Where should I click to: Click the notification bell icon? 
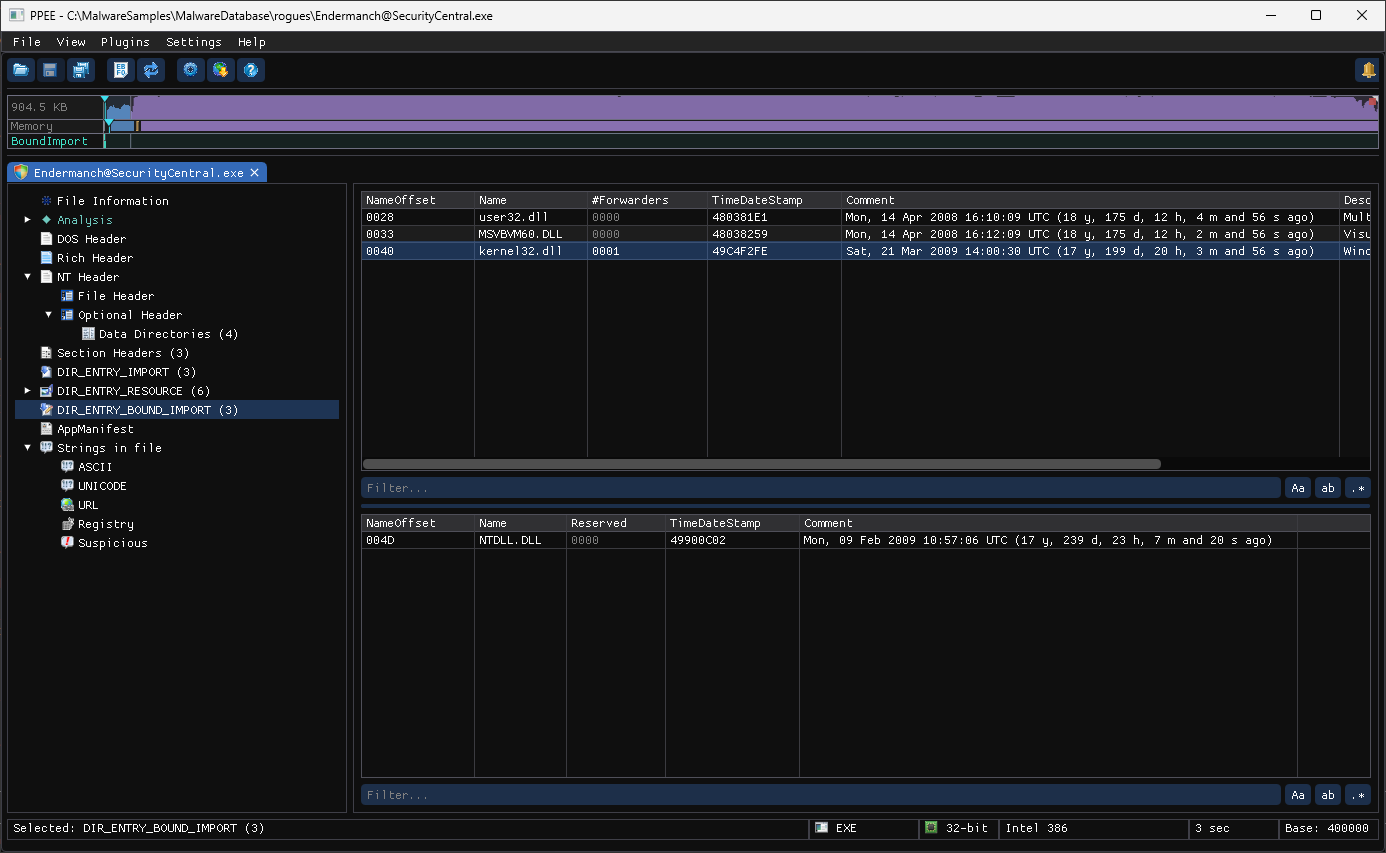1367,70
